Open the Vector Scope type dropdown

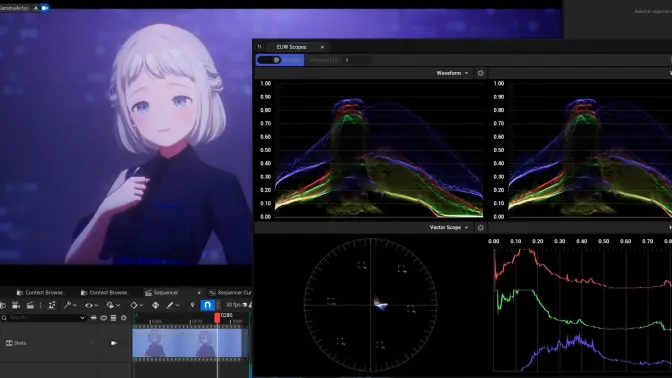pos(449,228)
